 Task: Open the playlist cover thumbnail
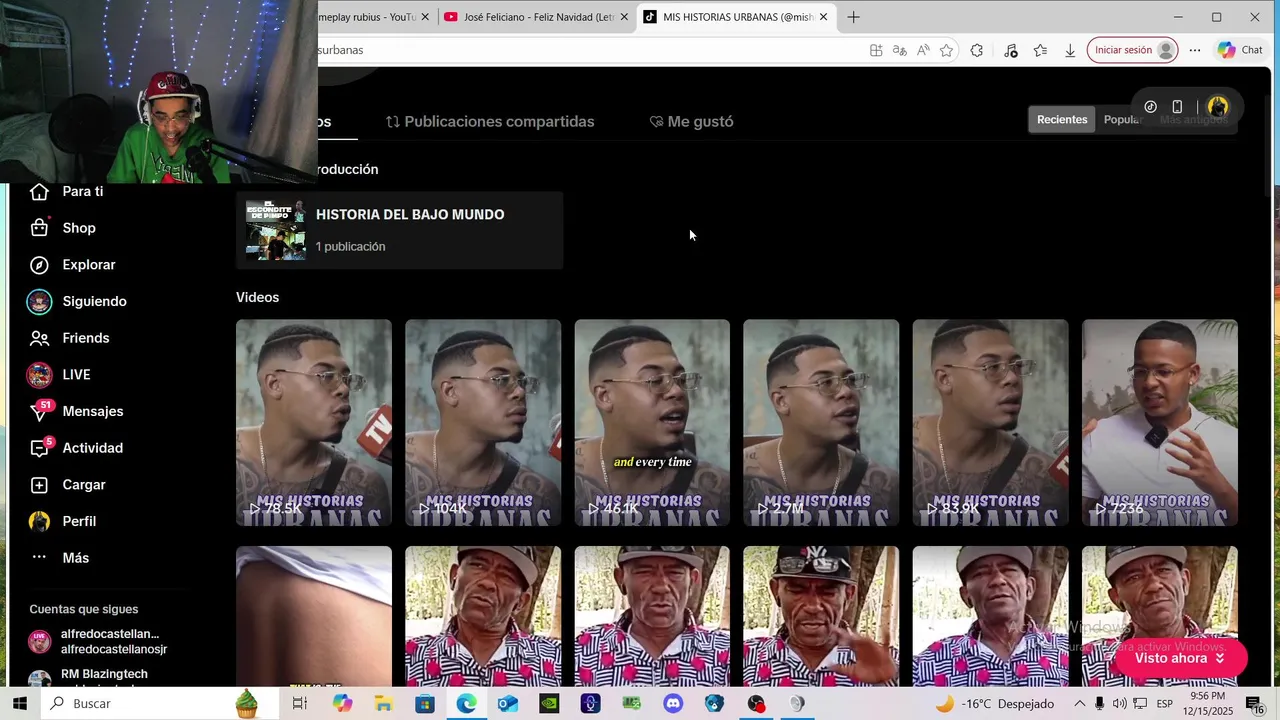275,230
